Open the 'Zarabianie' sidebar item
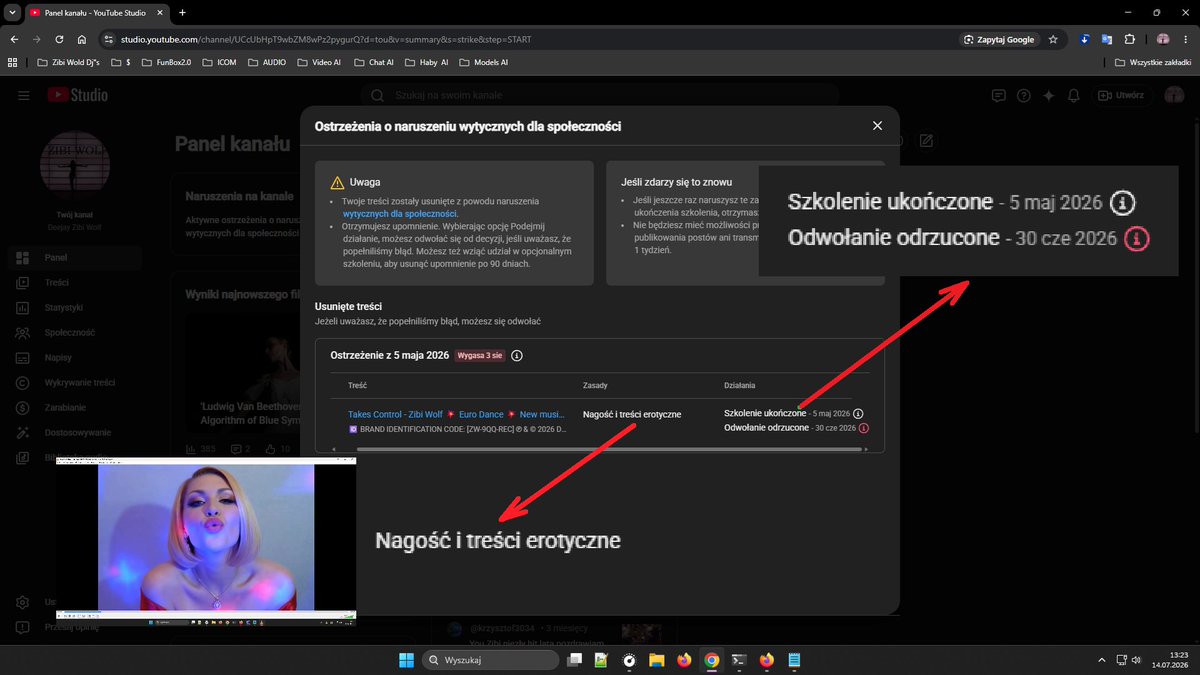Image resolution: width=1200 pixels, height=675 pixels. 75,408
